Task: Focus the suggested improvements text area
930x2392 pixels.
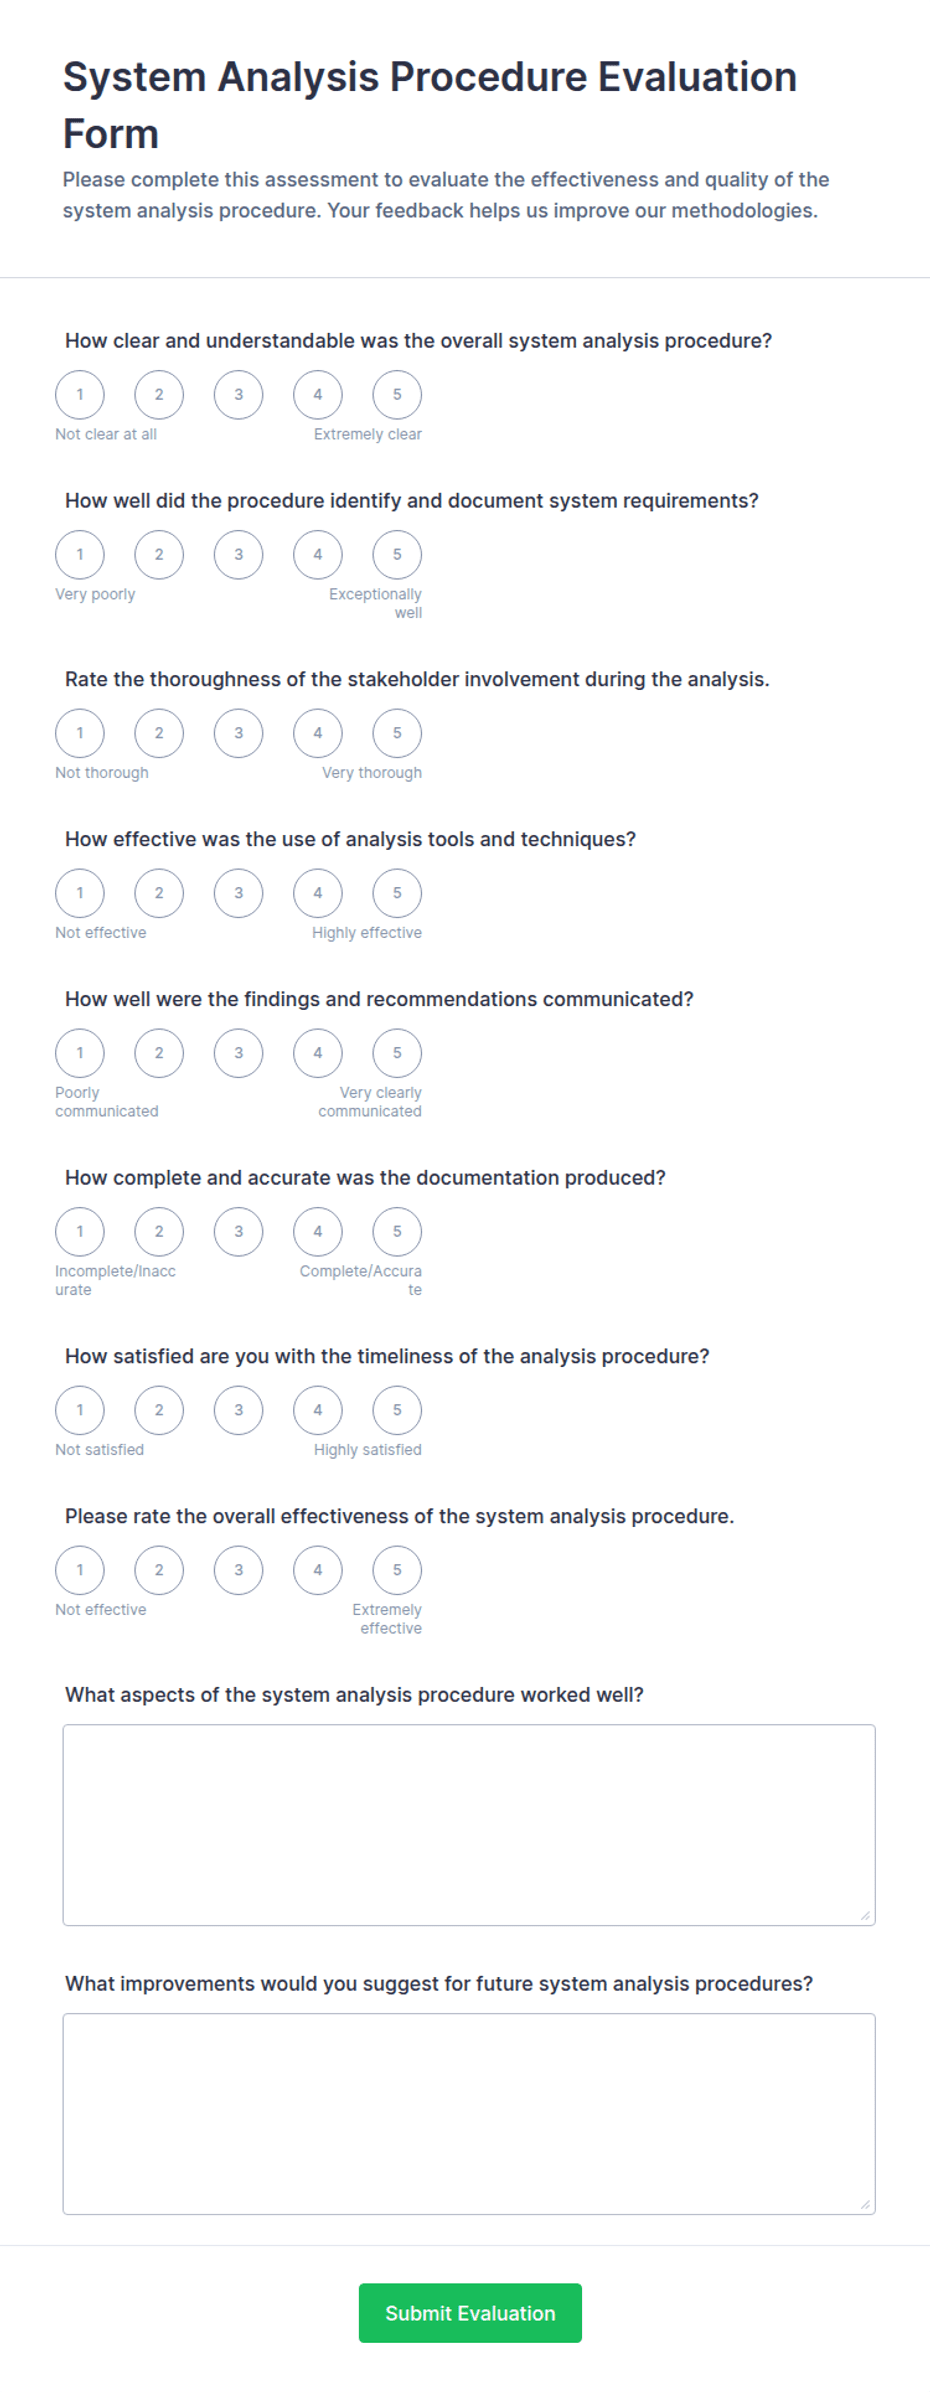Action: click(x=469, y=2114)
